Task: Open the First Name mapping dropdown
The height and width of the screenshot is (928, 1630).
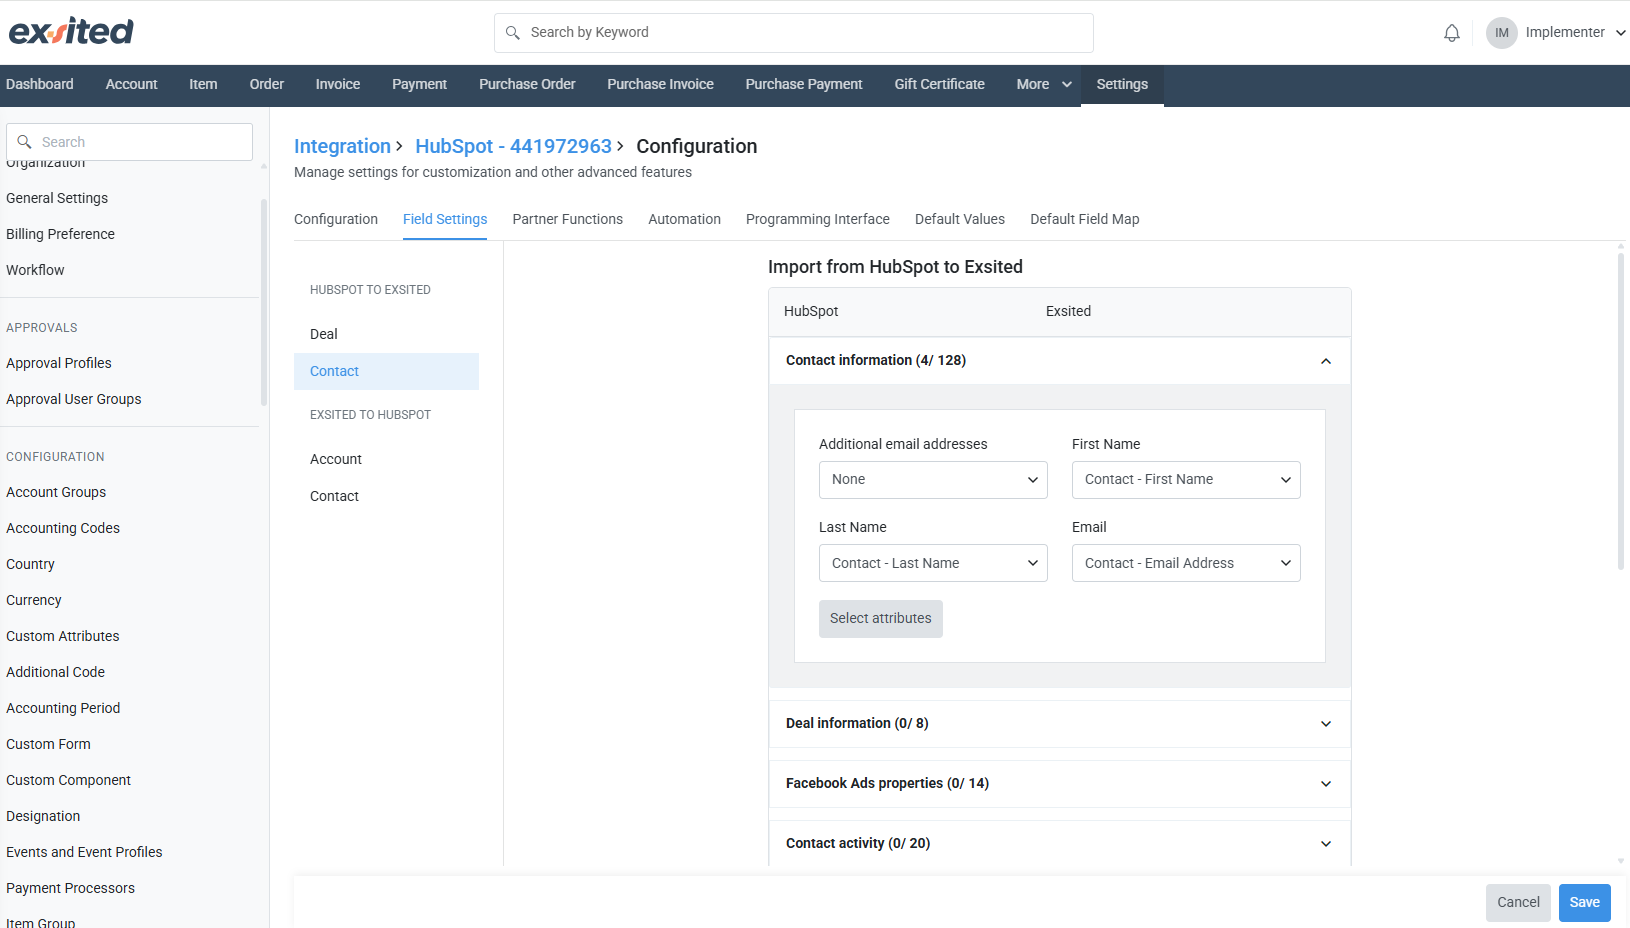Action: click(1186, 480)
